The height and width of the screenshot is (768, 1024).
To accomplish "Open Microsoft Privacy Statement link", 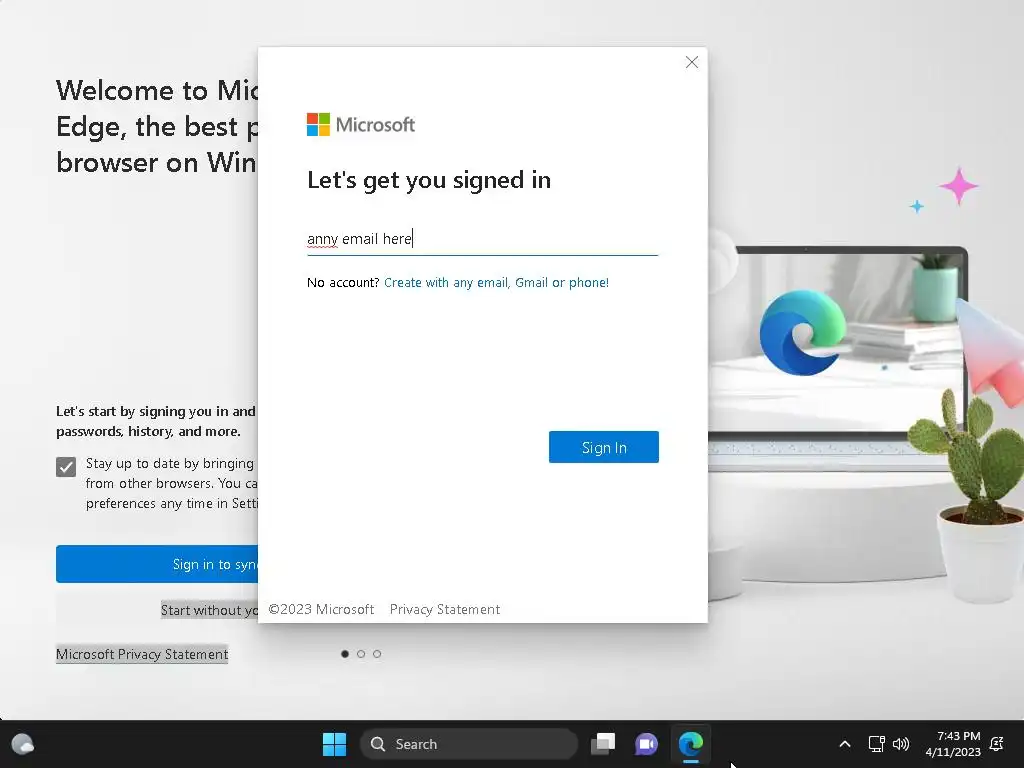I will tap(142, 654).
